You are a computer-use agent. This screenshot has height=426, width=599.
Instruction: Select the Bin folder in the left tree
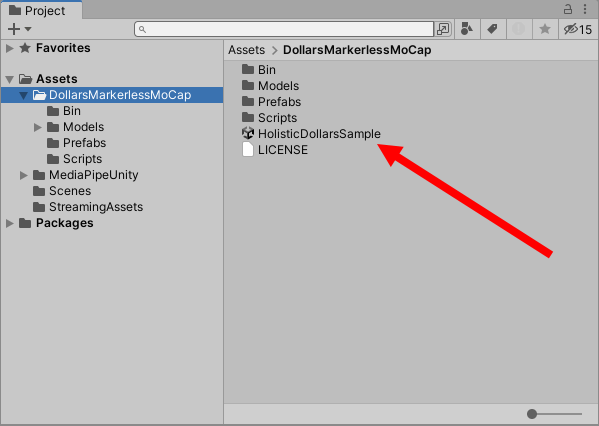[112, 111]
